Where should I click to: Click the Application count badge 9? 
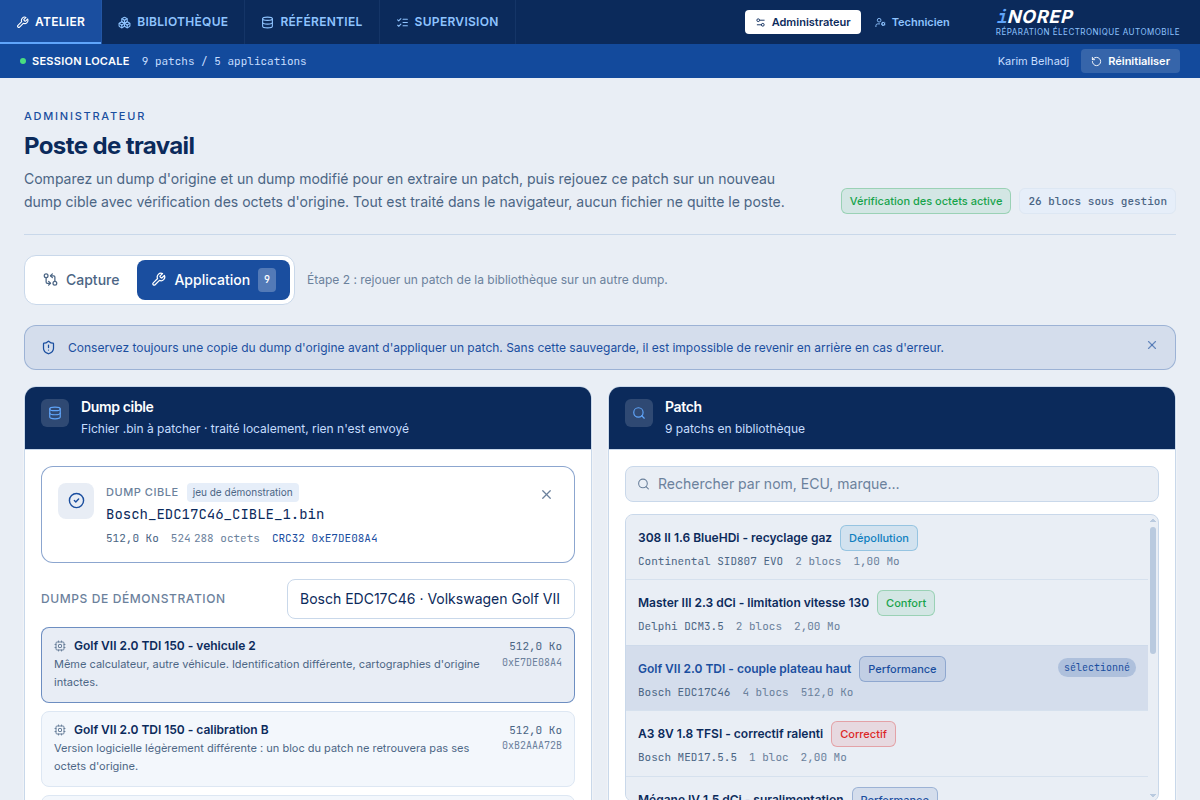pyautogui.click(x=267, y=280)
